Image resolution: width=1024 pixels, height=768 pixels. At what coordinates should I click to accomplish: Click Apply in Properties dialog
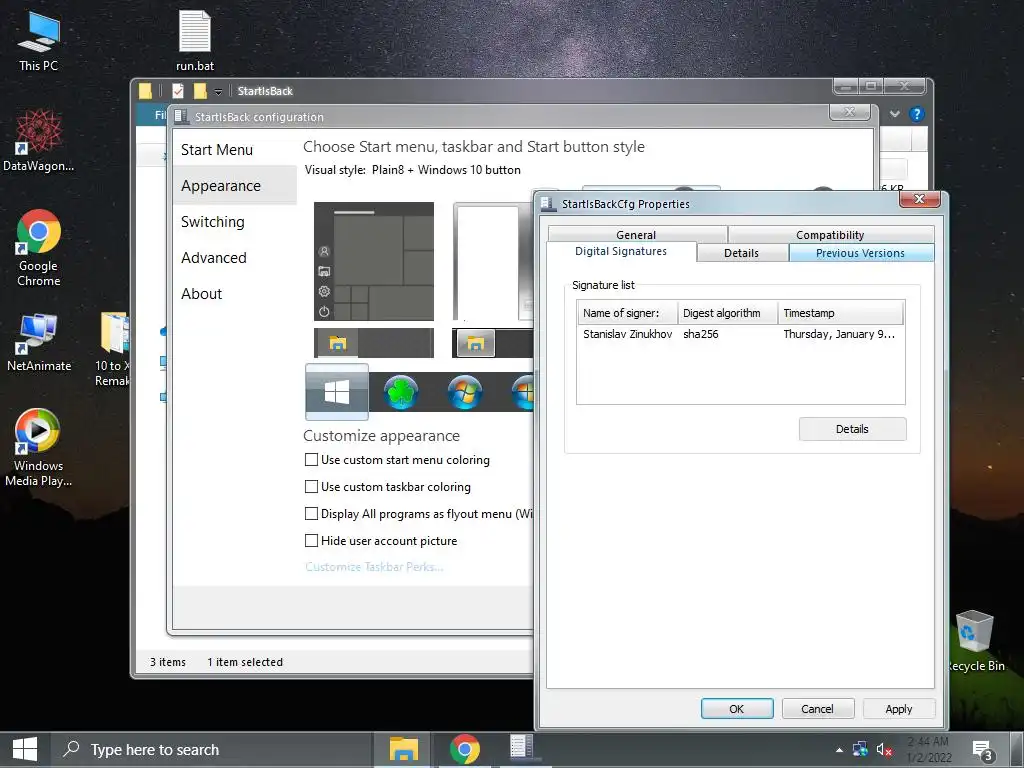click(x=899, y=709)
